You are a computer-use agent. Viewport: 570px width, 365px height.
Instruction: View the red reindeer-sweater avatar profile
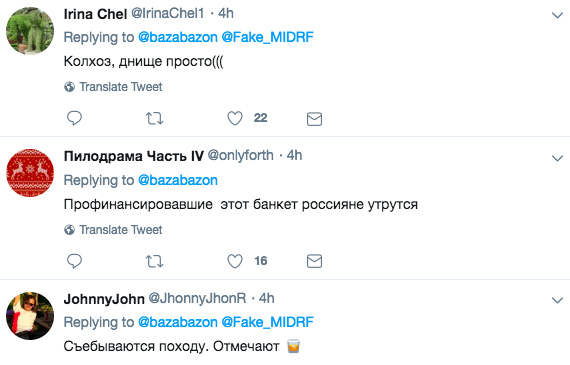(x=30, y=173)
